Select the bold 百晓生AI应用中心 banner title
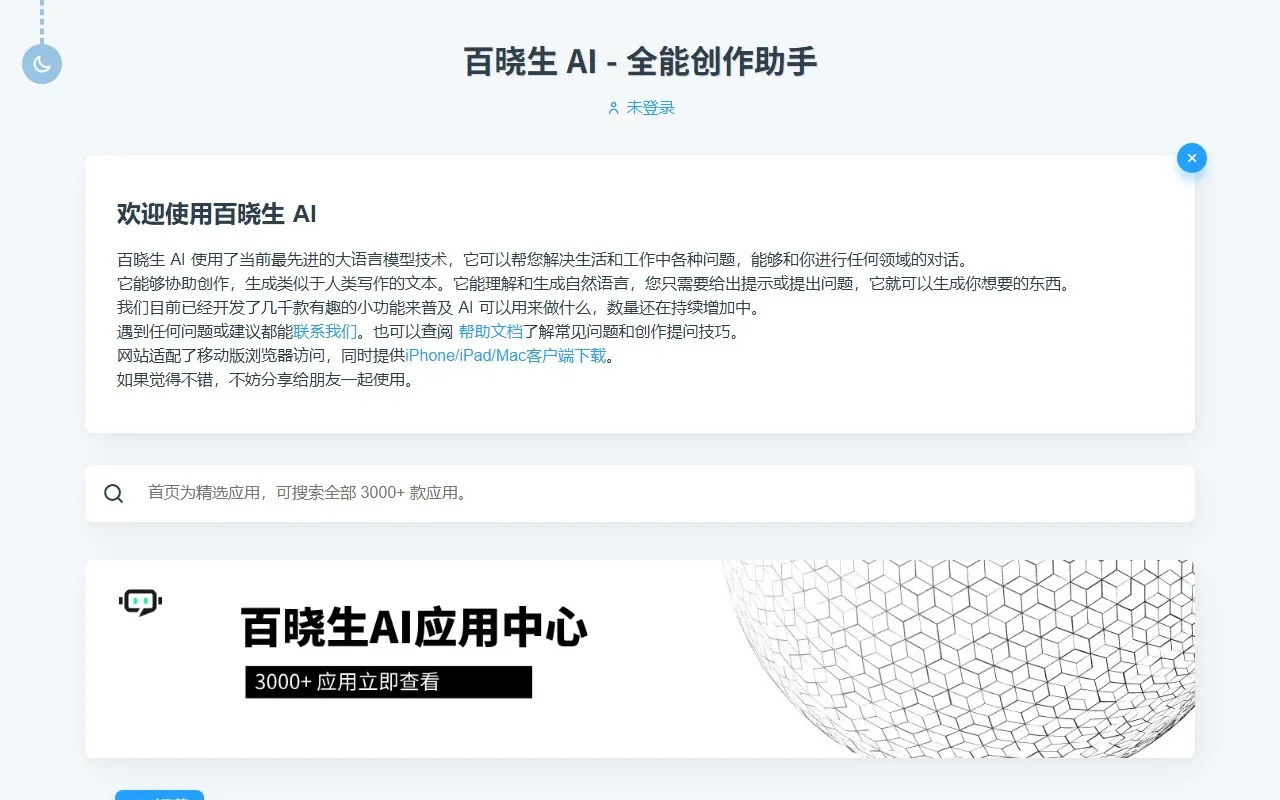 click(x=414, y=628)
